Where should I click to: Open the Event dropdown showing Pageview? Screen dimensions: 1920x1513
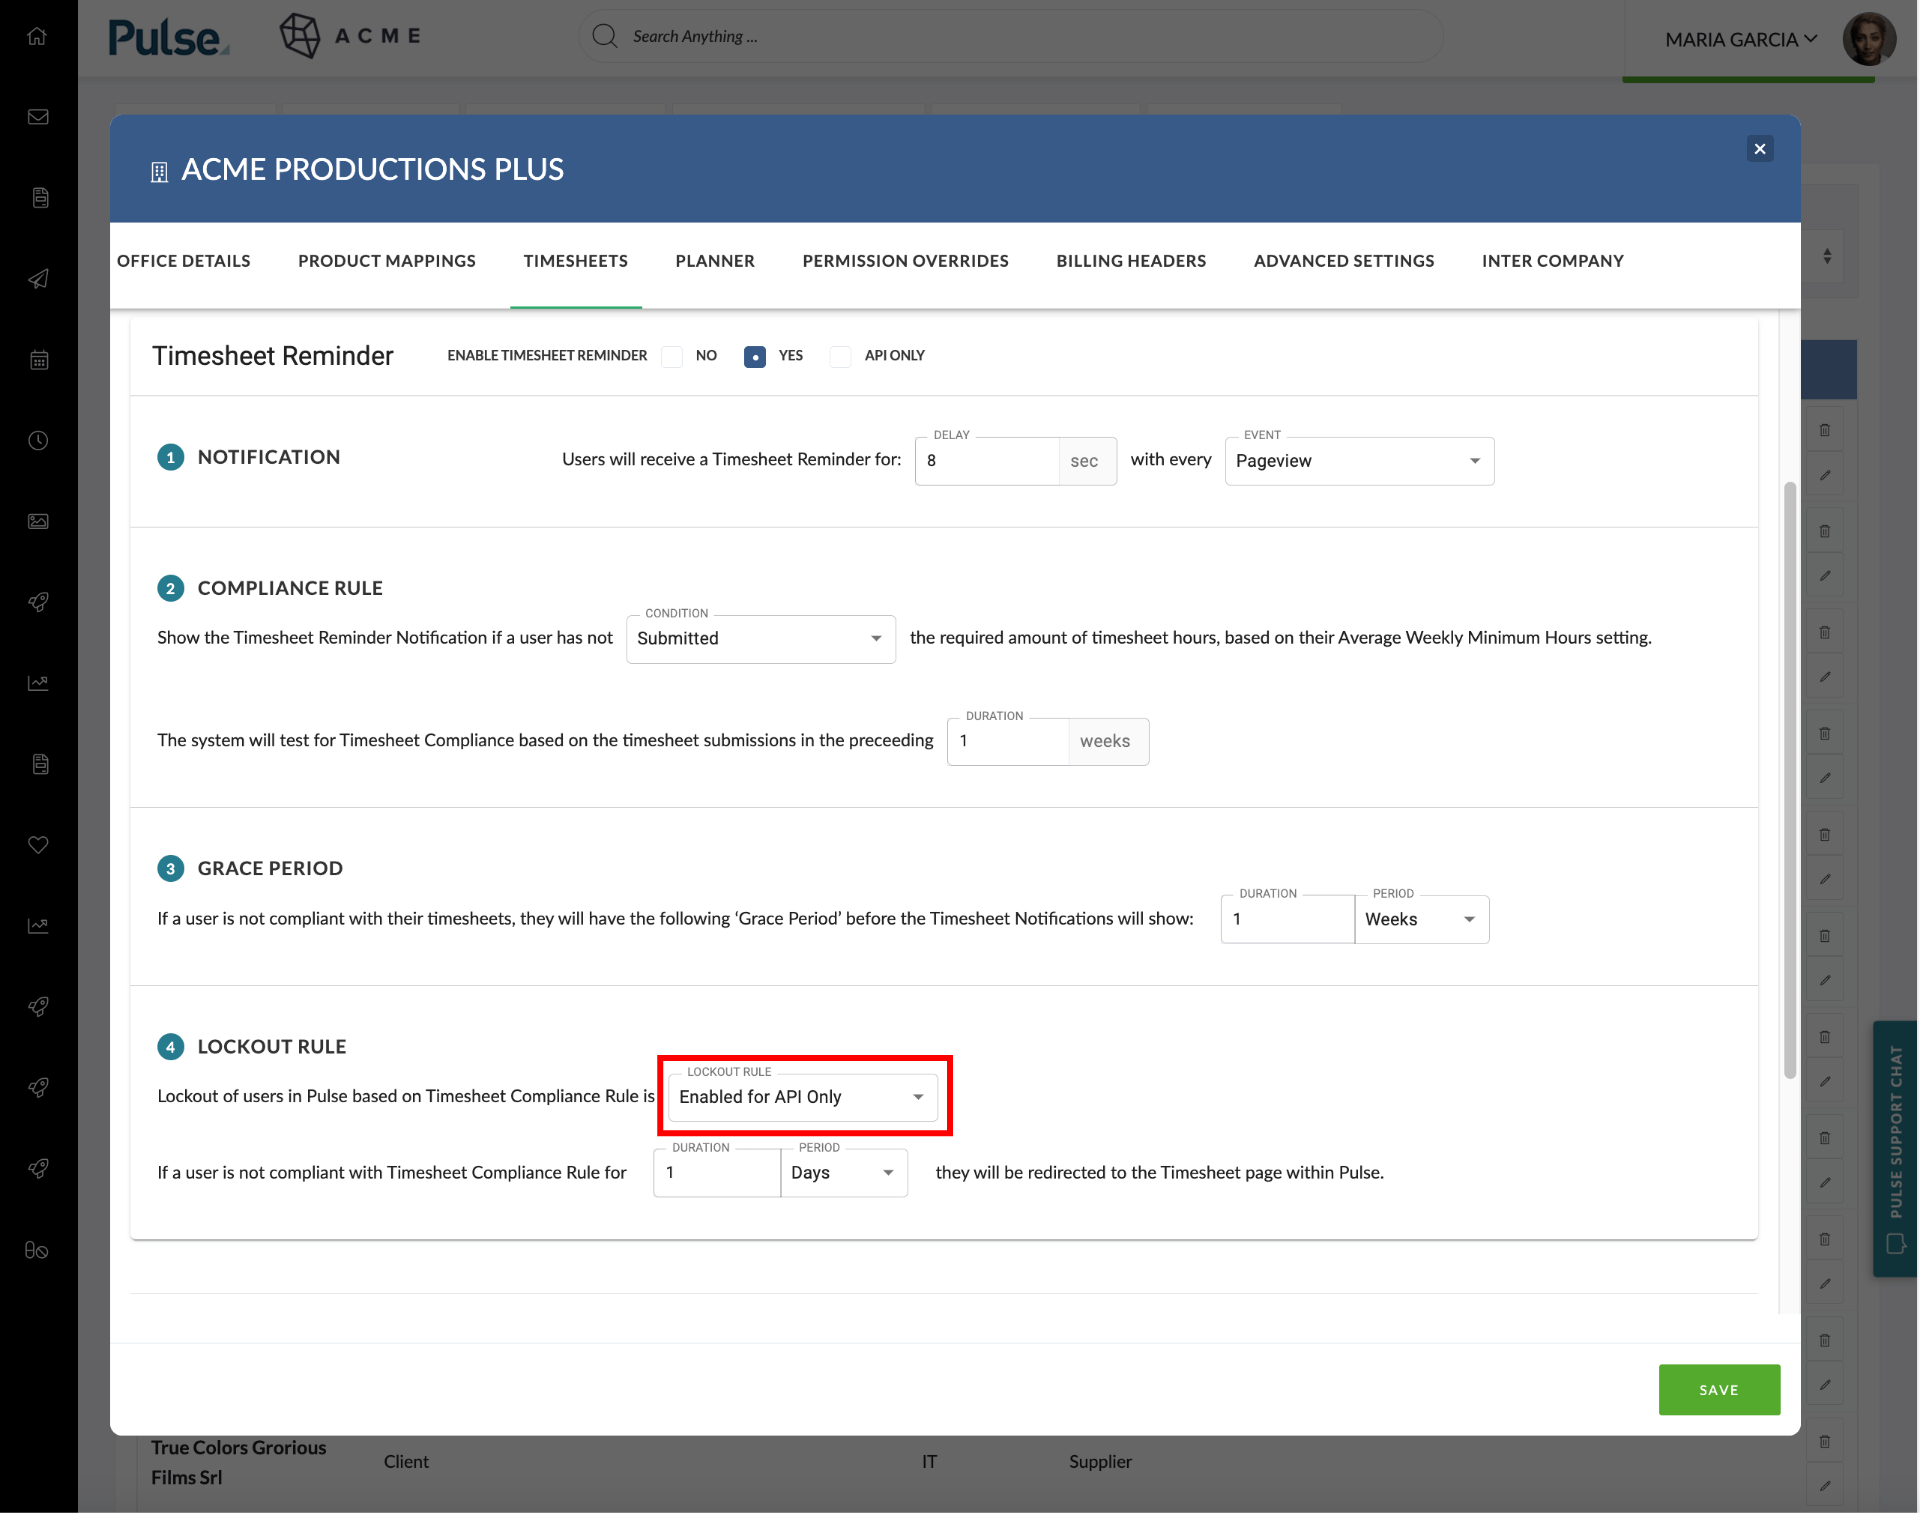pyautogui.click(x=1359, y=461)
